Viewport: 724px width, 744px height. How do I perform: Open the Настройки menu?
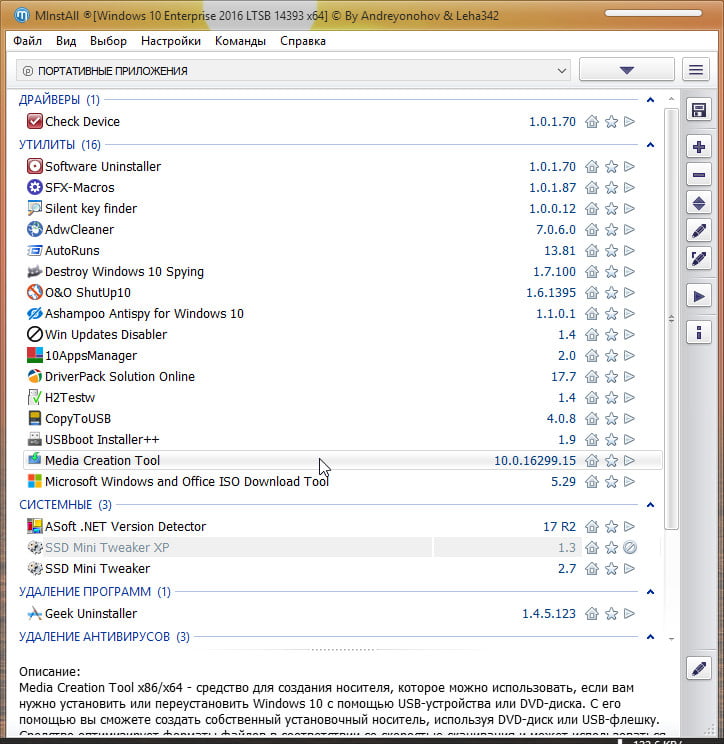pyautogui.click(x=170, y=41)
